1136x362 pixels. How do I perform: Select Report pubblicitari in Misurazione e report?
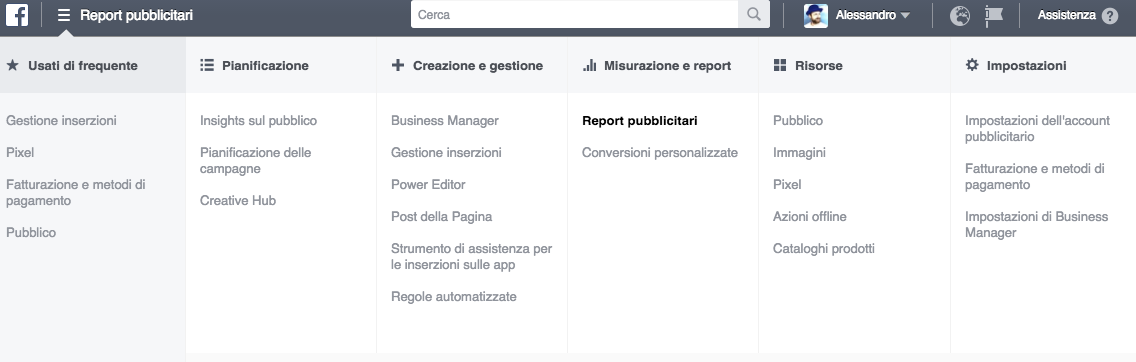pos(640,121)
